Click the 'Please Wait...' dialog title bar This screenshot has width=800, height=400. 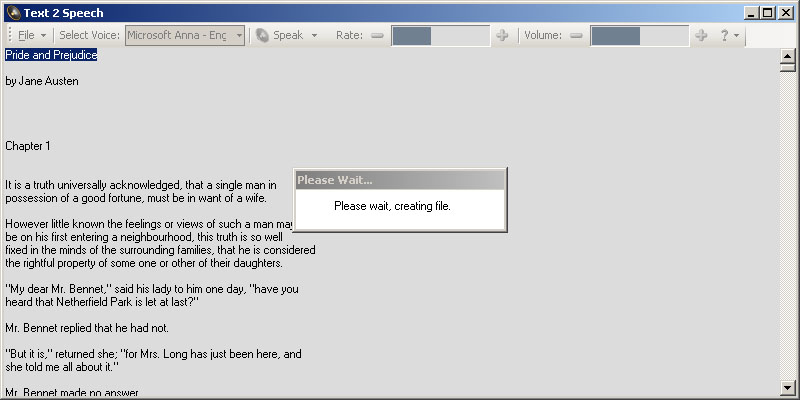coord(400,180)
